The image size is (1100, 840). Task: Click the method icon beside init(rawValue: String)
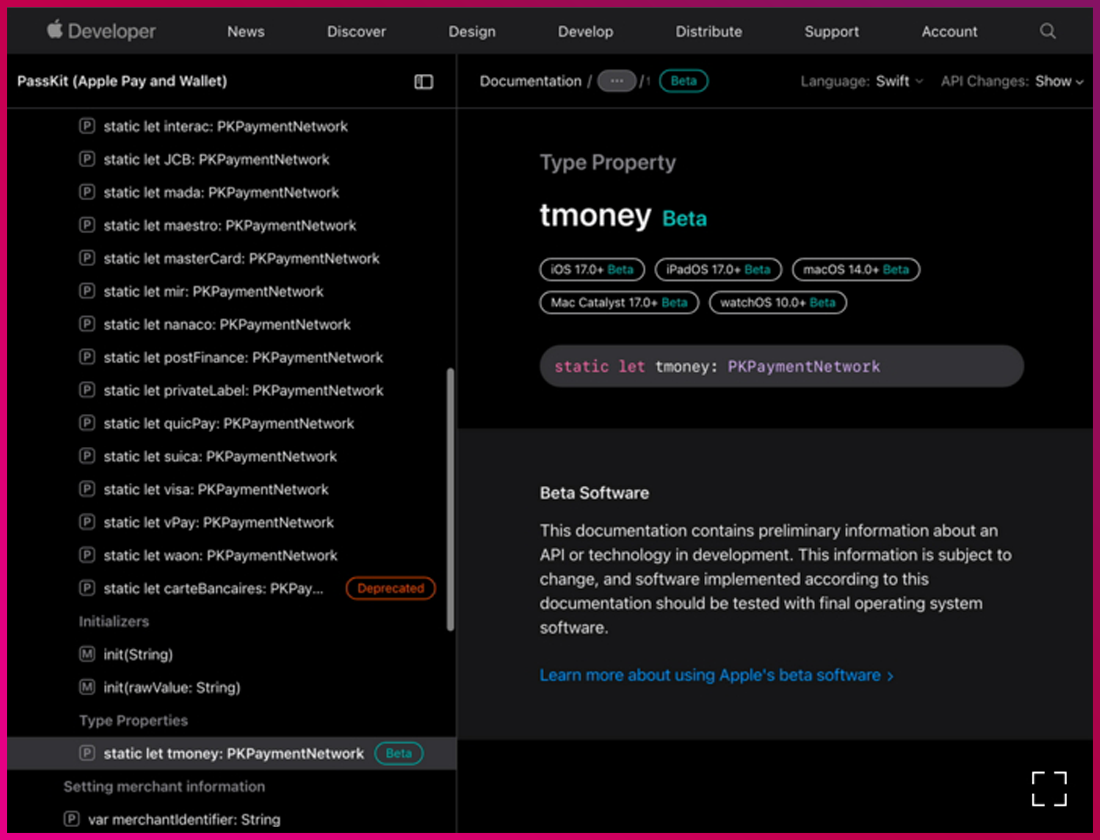pyautogui.click(x=87, y=688)
